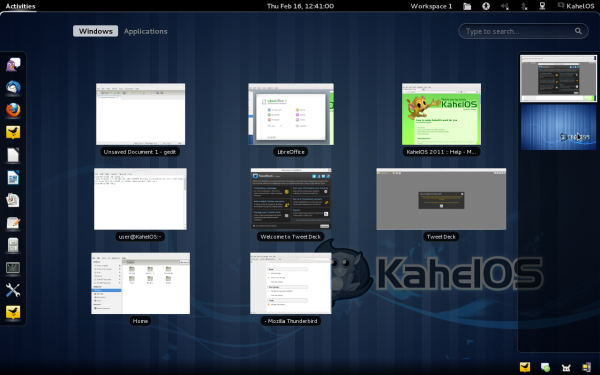Open the accessibility menu icon

[486, 6]
